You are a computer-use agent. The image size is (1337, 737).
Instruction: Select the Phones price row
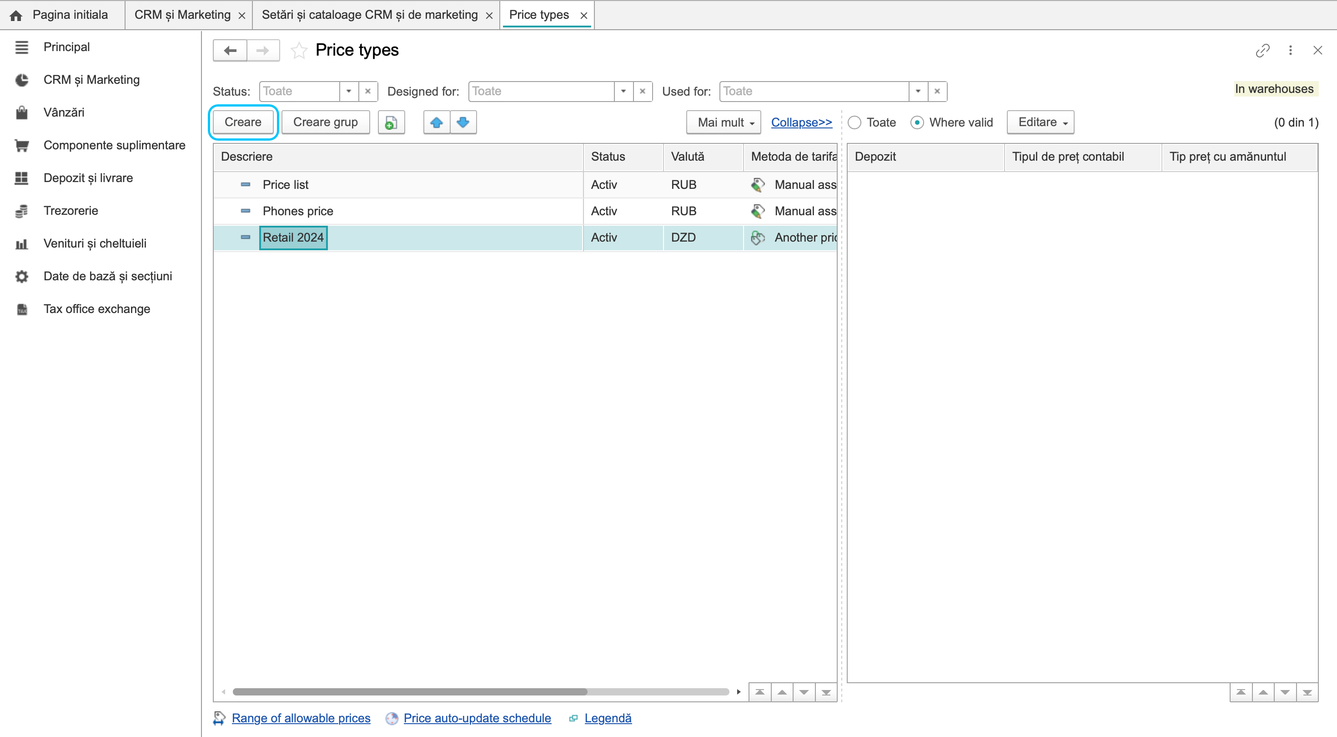525,211
